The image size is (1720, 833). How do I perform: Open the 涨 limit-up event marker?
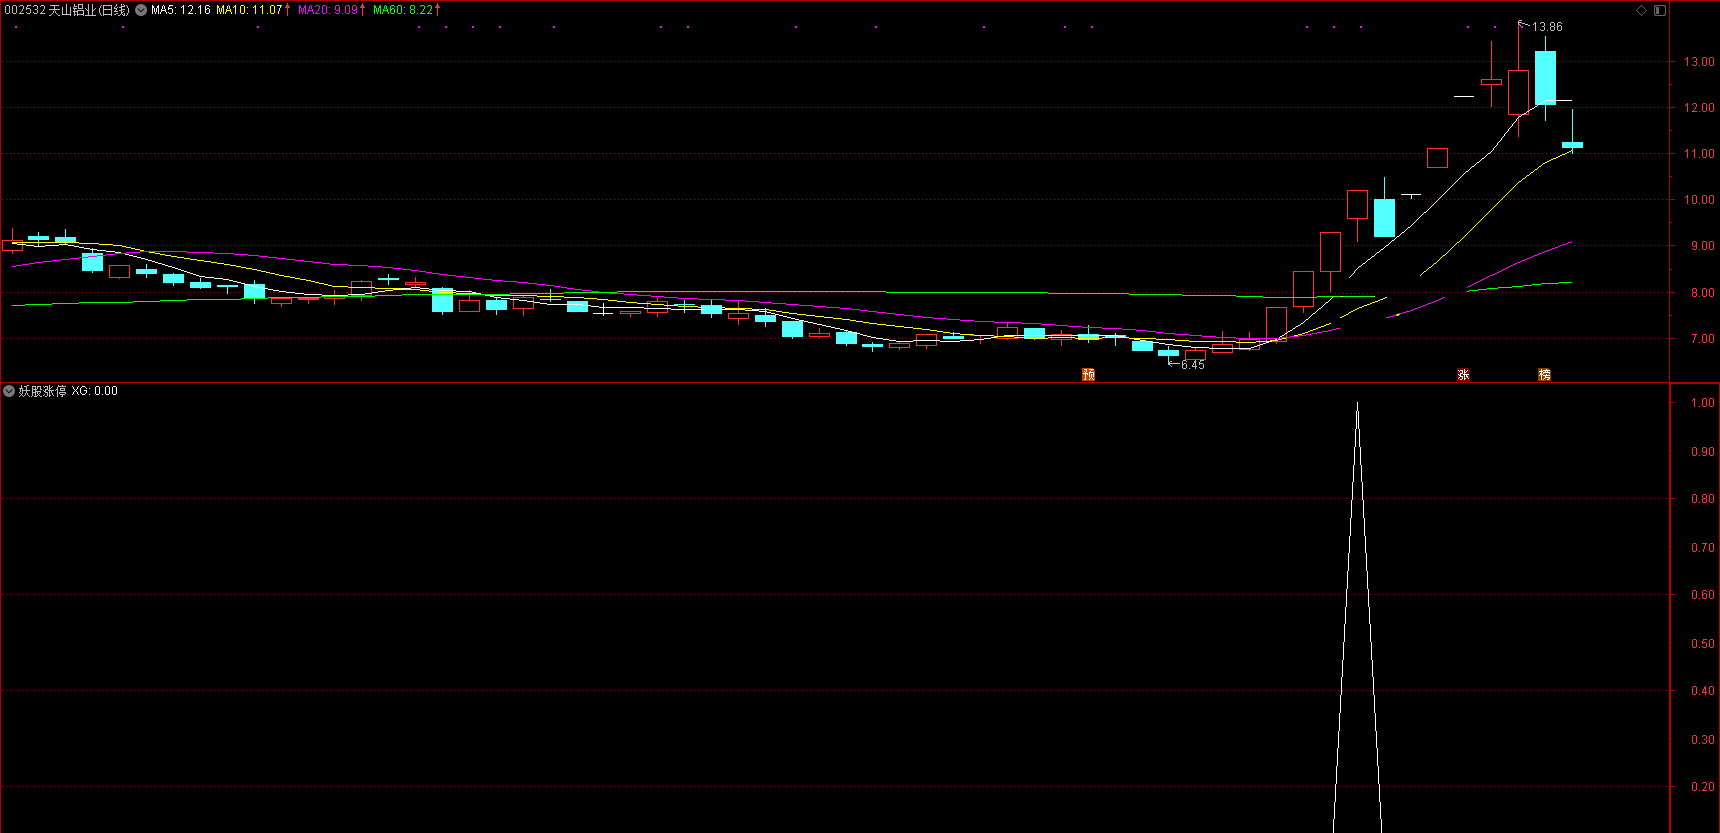click(1463, 375)
